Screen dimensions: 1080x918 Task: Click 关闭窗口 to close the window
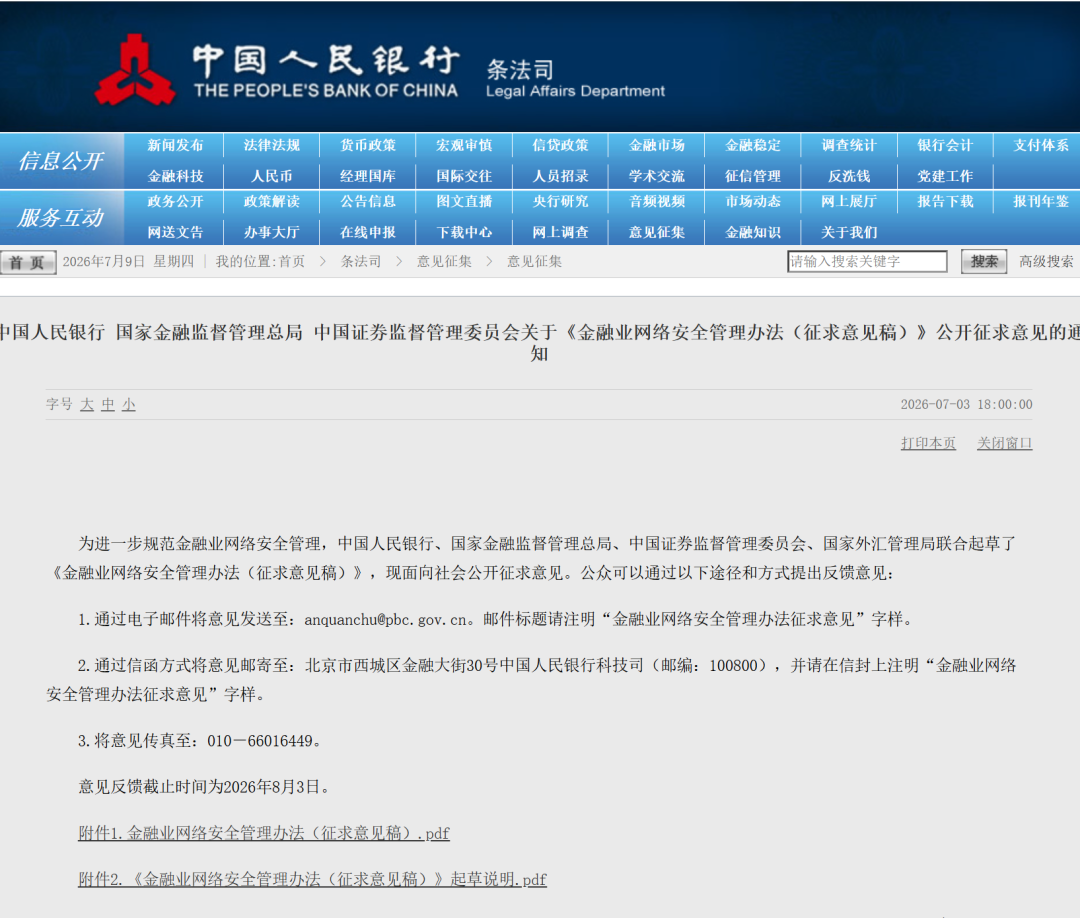point(1004,443)
